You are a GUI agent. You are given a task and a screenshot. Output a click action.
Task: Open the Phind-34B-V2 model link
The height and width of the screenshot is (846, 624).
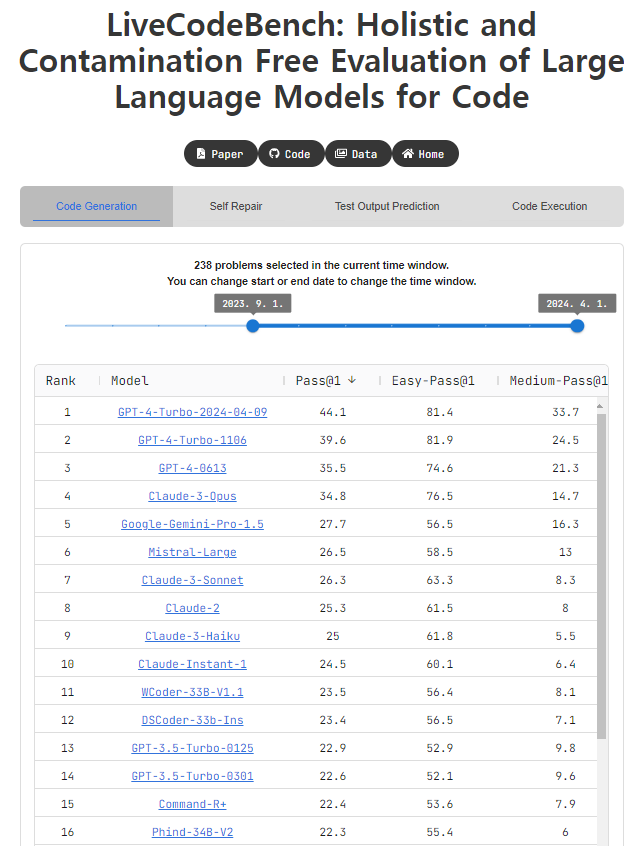(x=193, y=833)
